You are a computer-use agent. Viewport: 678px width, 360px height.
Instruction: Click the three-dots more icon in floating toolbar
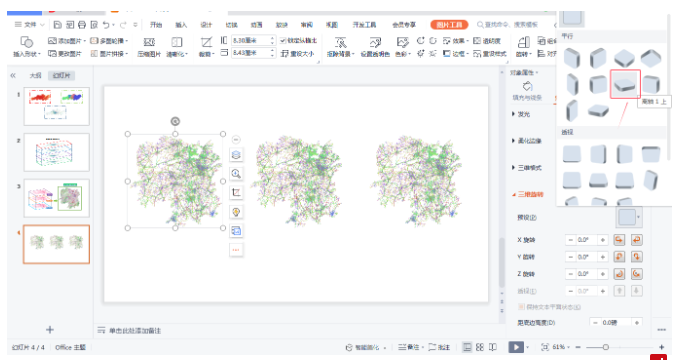tap(236, 250)
